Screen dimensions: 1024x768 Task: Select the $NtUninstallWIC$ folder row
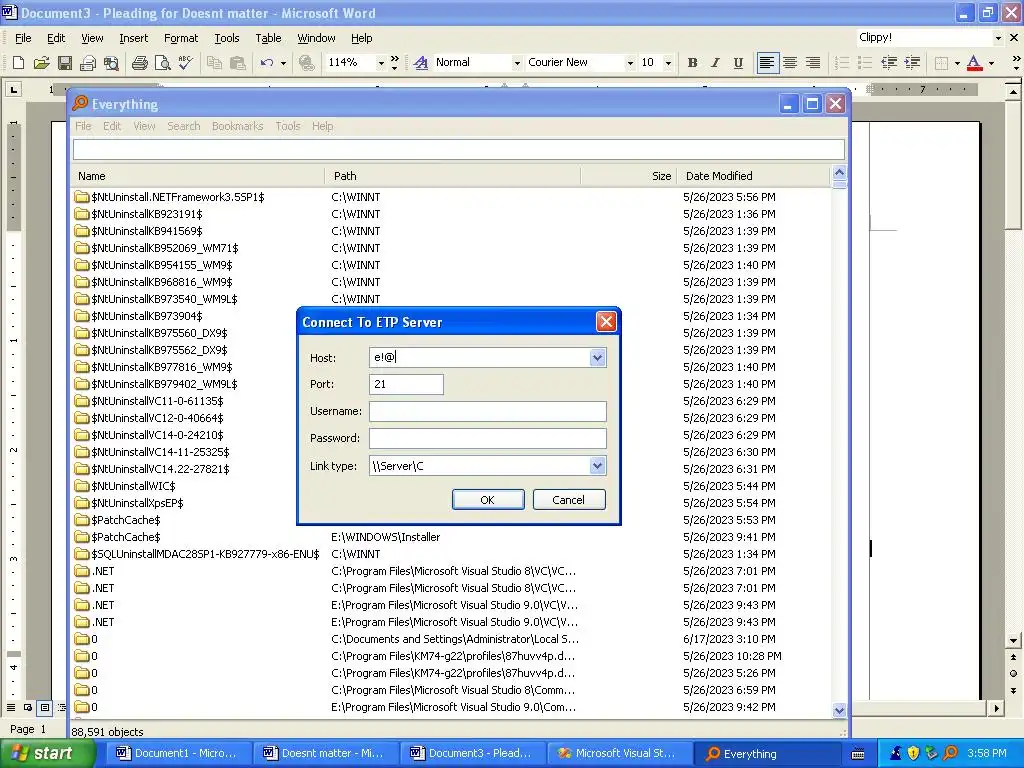[x=451, y=486]
